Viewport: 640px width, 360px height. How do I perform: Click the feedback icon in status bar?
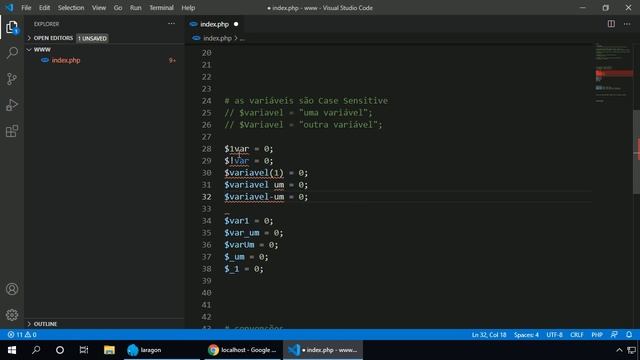614,335
